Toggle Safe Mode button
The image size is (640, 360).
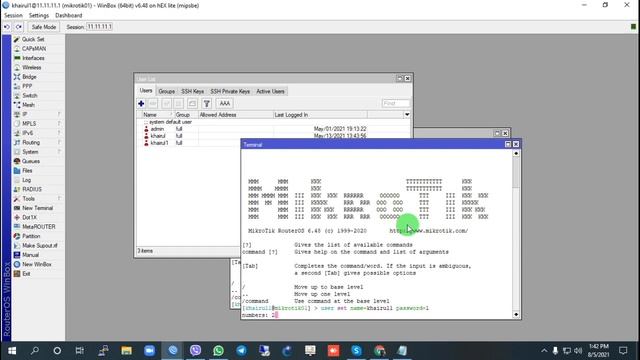[x=44, y=27]
